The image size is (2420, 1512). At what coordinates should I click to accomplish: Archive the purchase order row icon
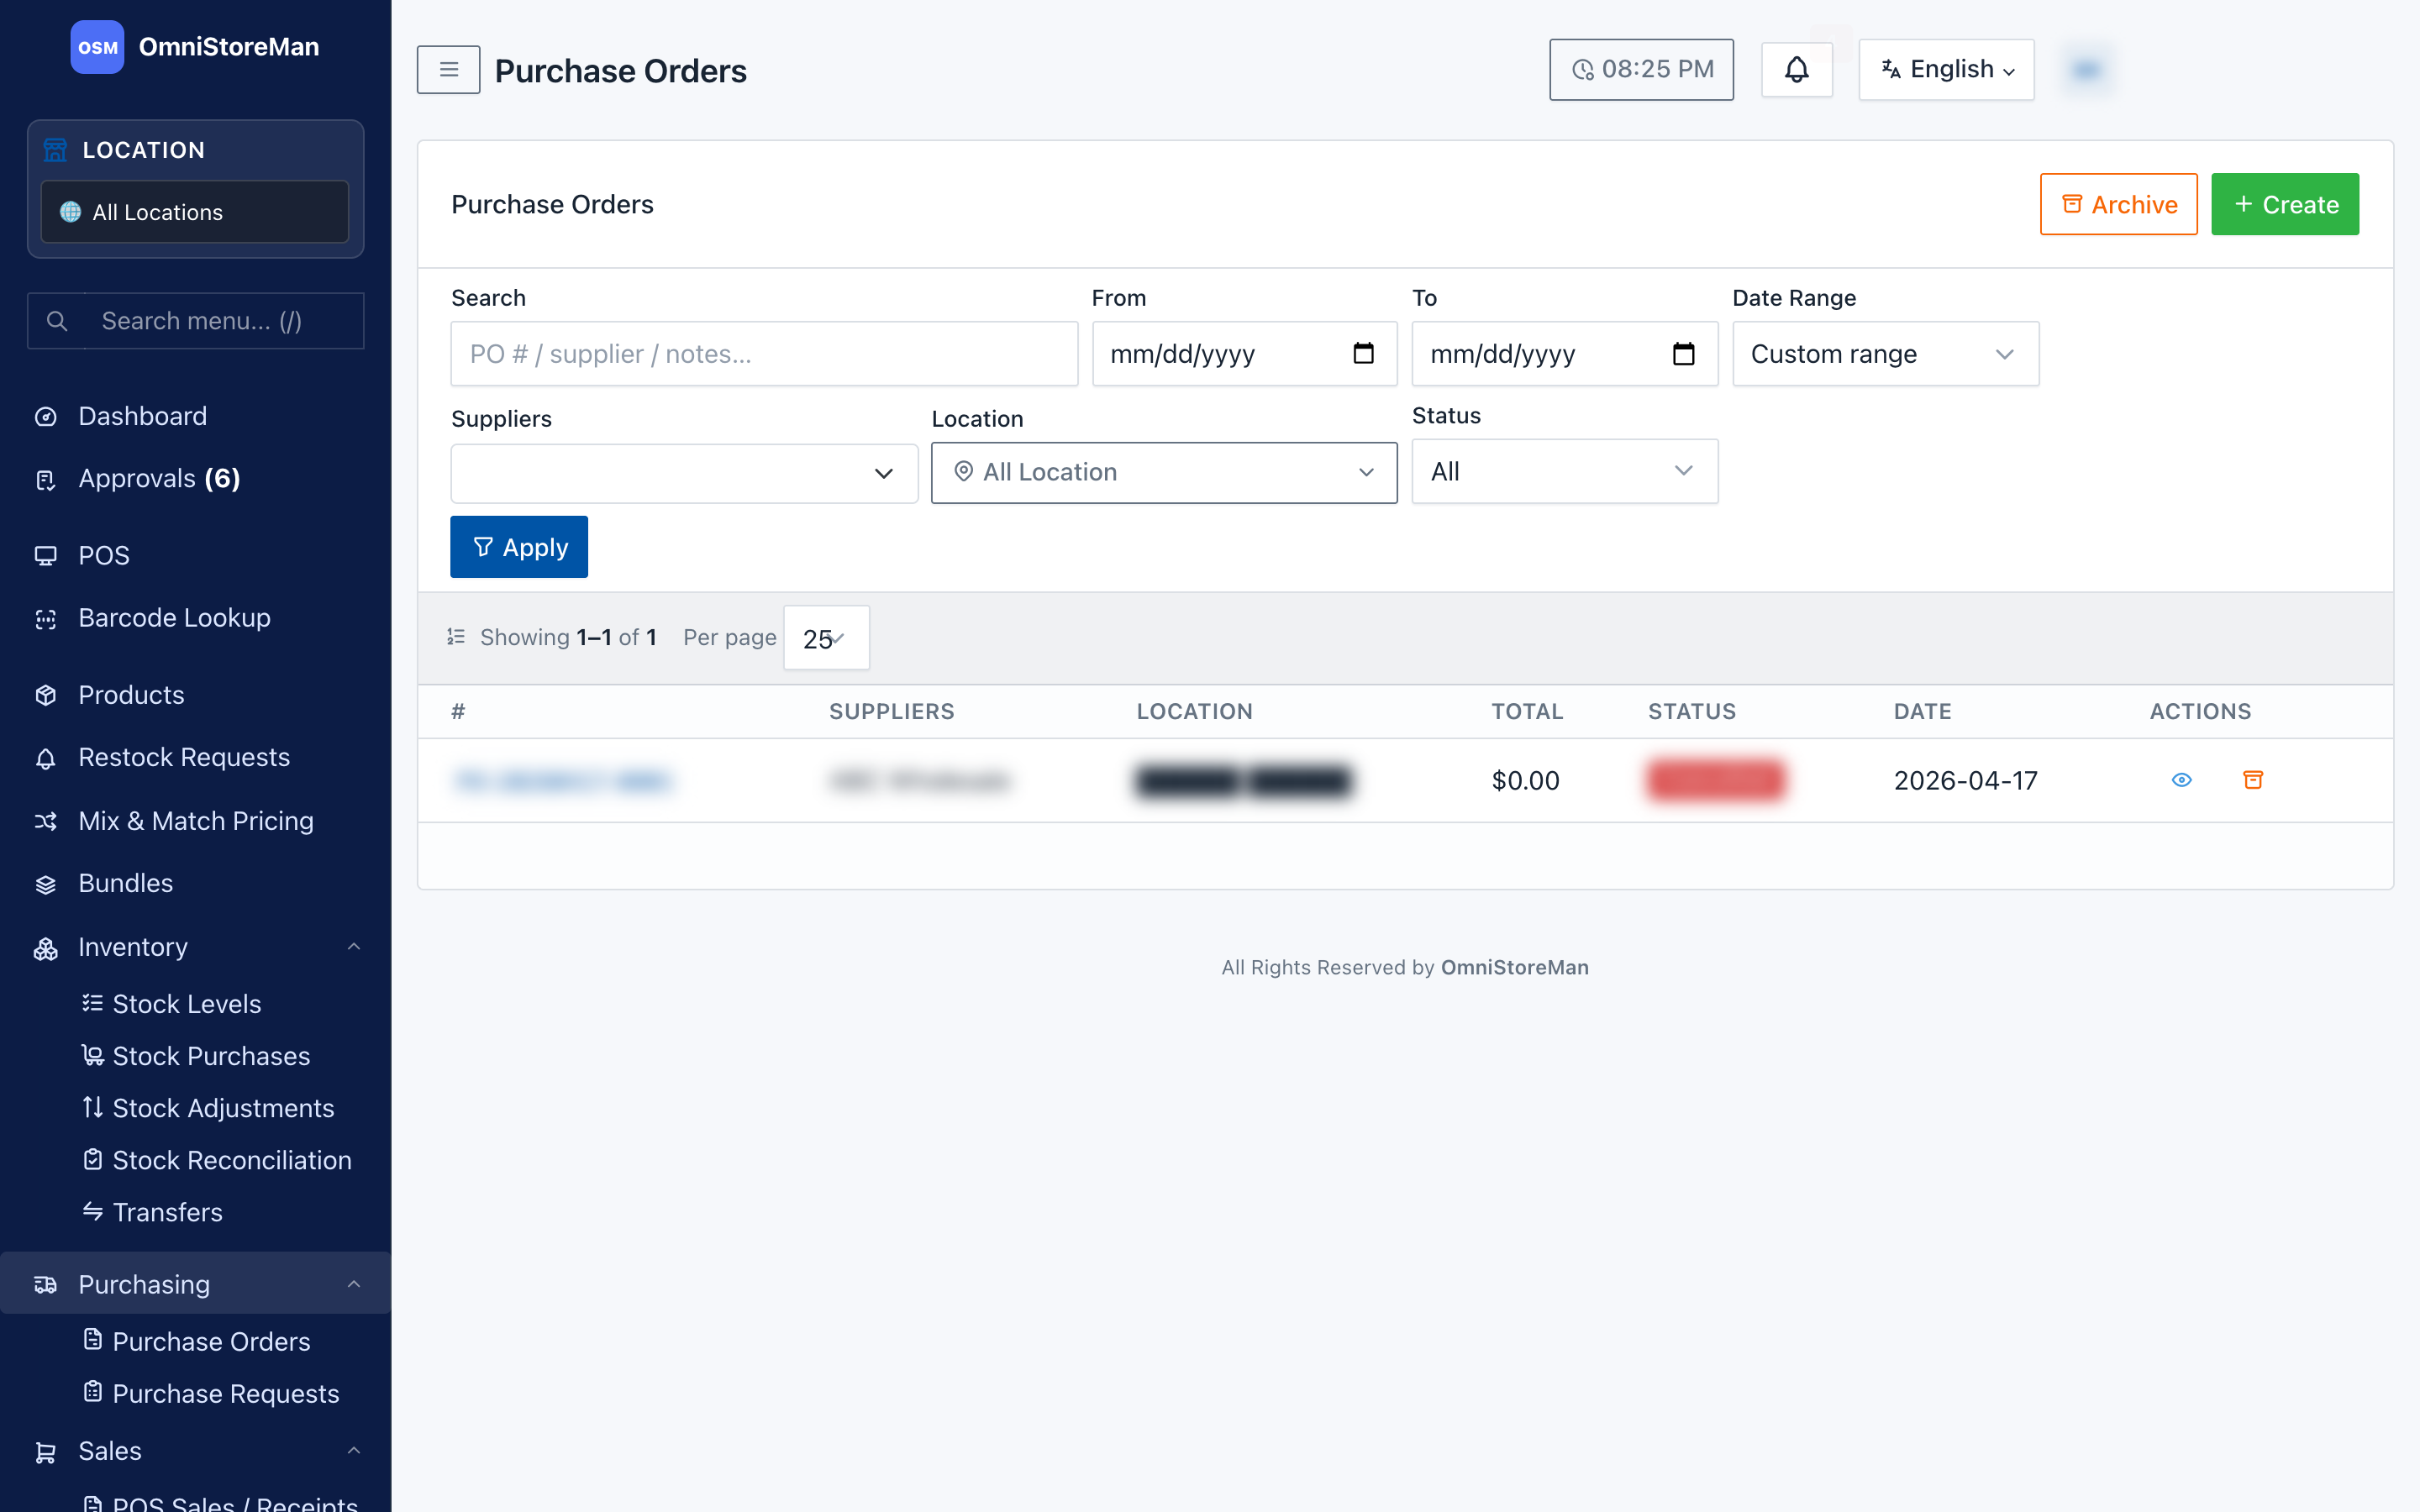pos(2252,780)
